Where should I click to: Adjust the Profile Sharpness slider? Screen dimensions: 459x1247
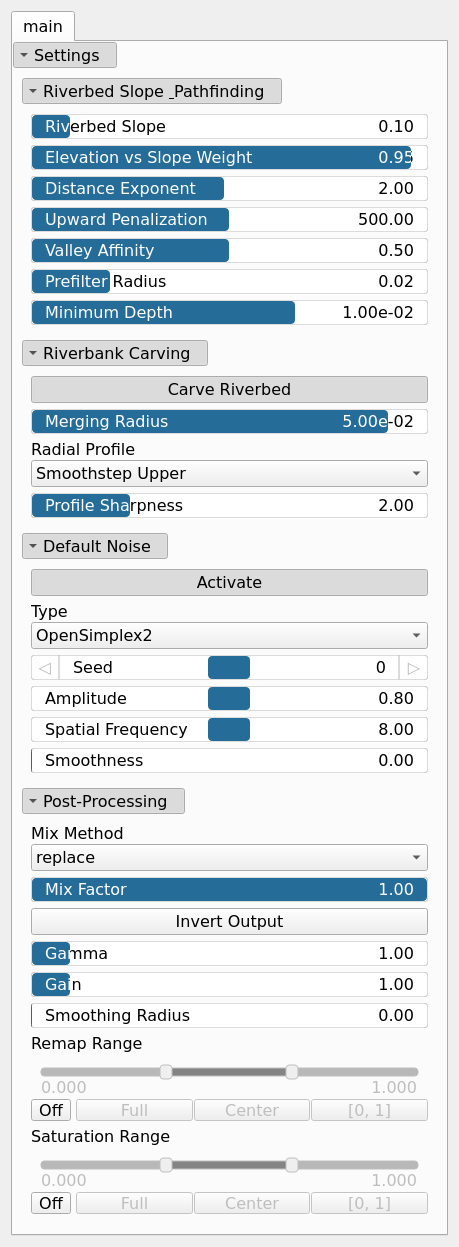[229, 505]
